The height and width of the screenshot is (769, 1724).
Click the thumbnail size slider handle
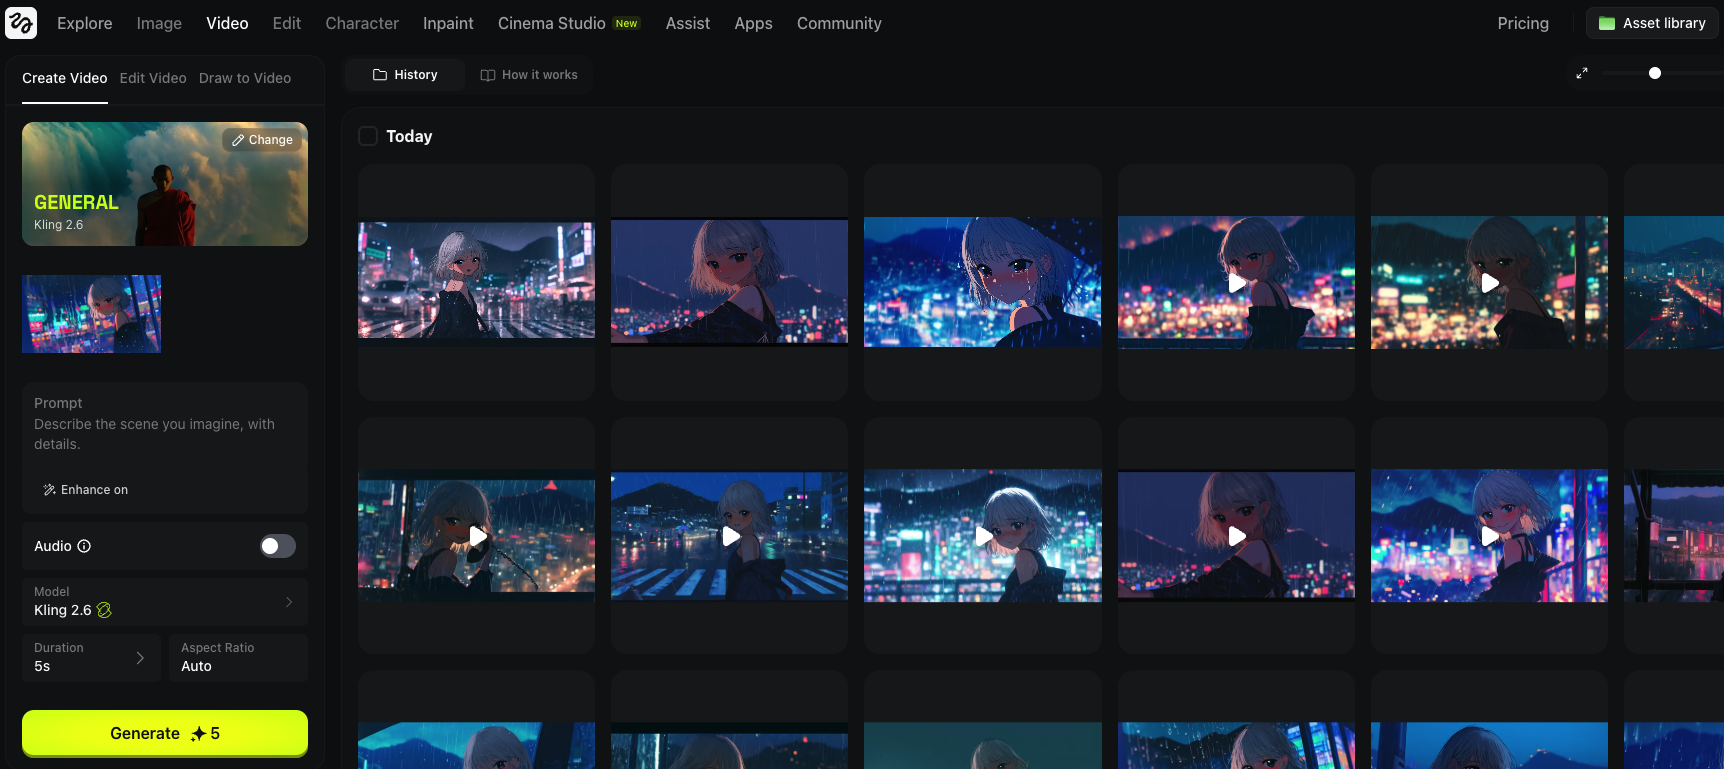click(1655, 73)
